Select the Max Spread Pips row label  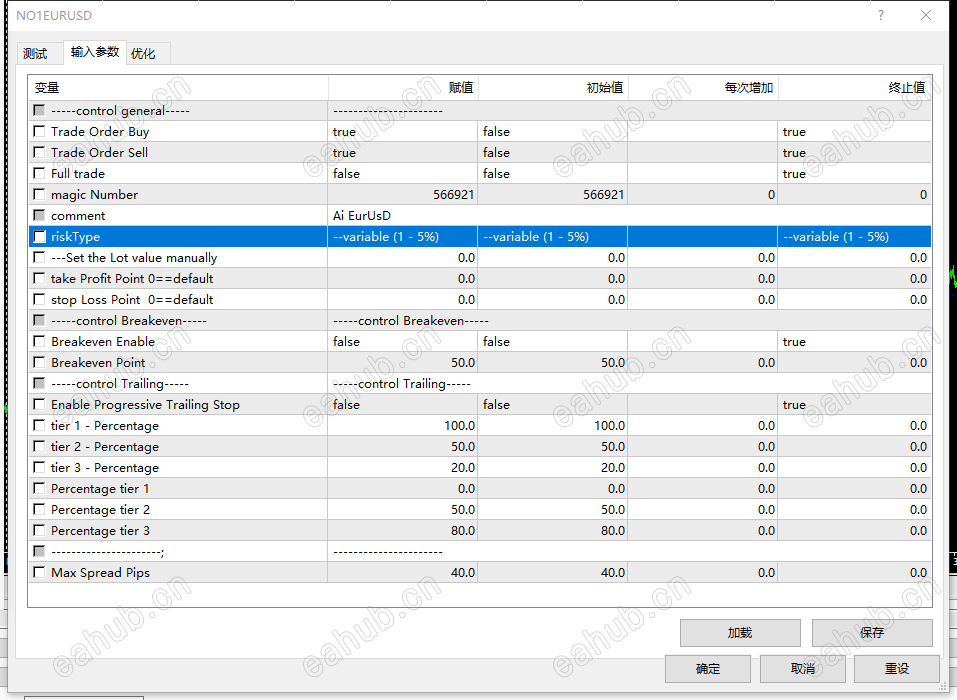point(100,572)
